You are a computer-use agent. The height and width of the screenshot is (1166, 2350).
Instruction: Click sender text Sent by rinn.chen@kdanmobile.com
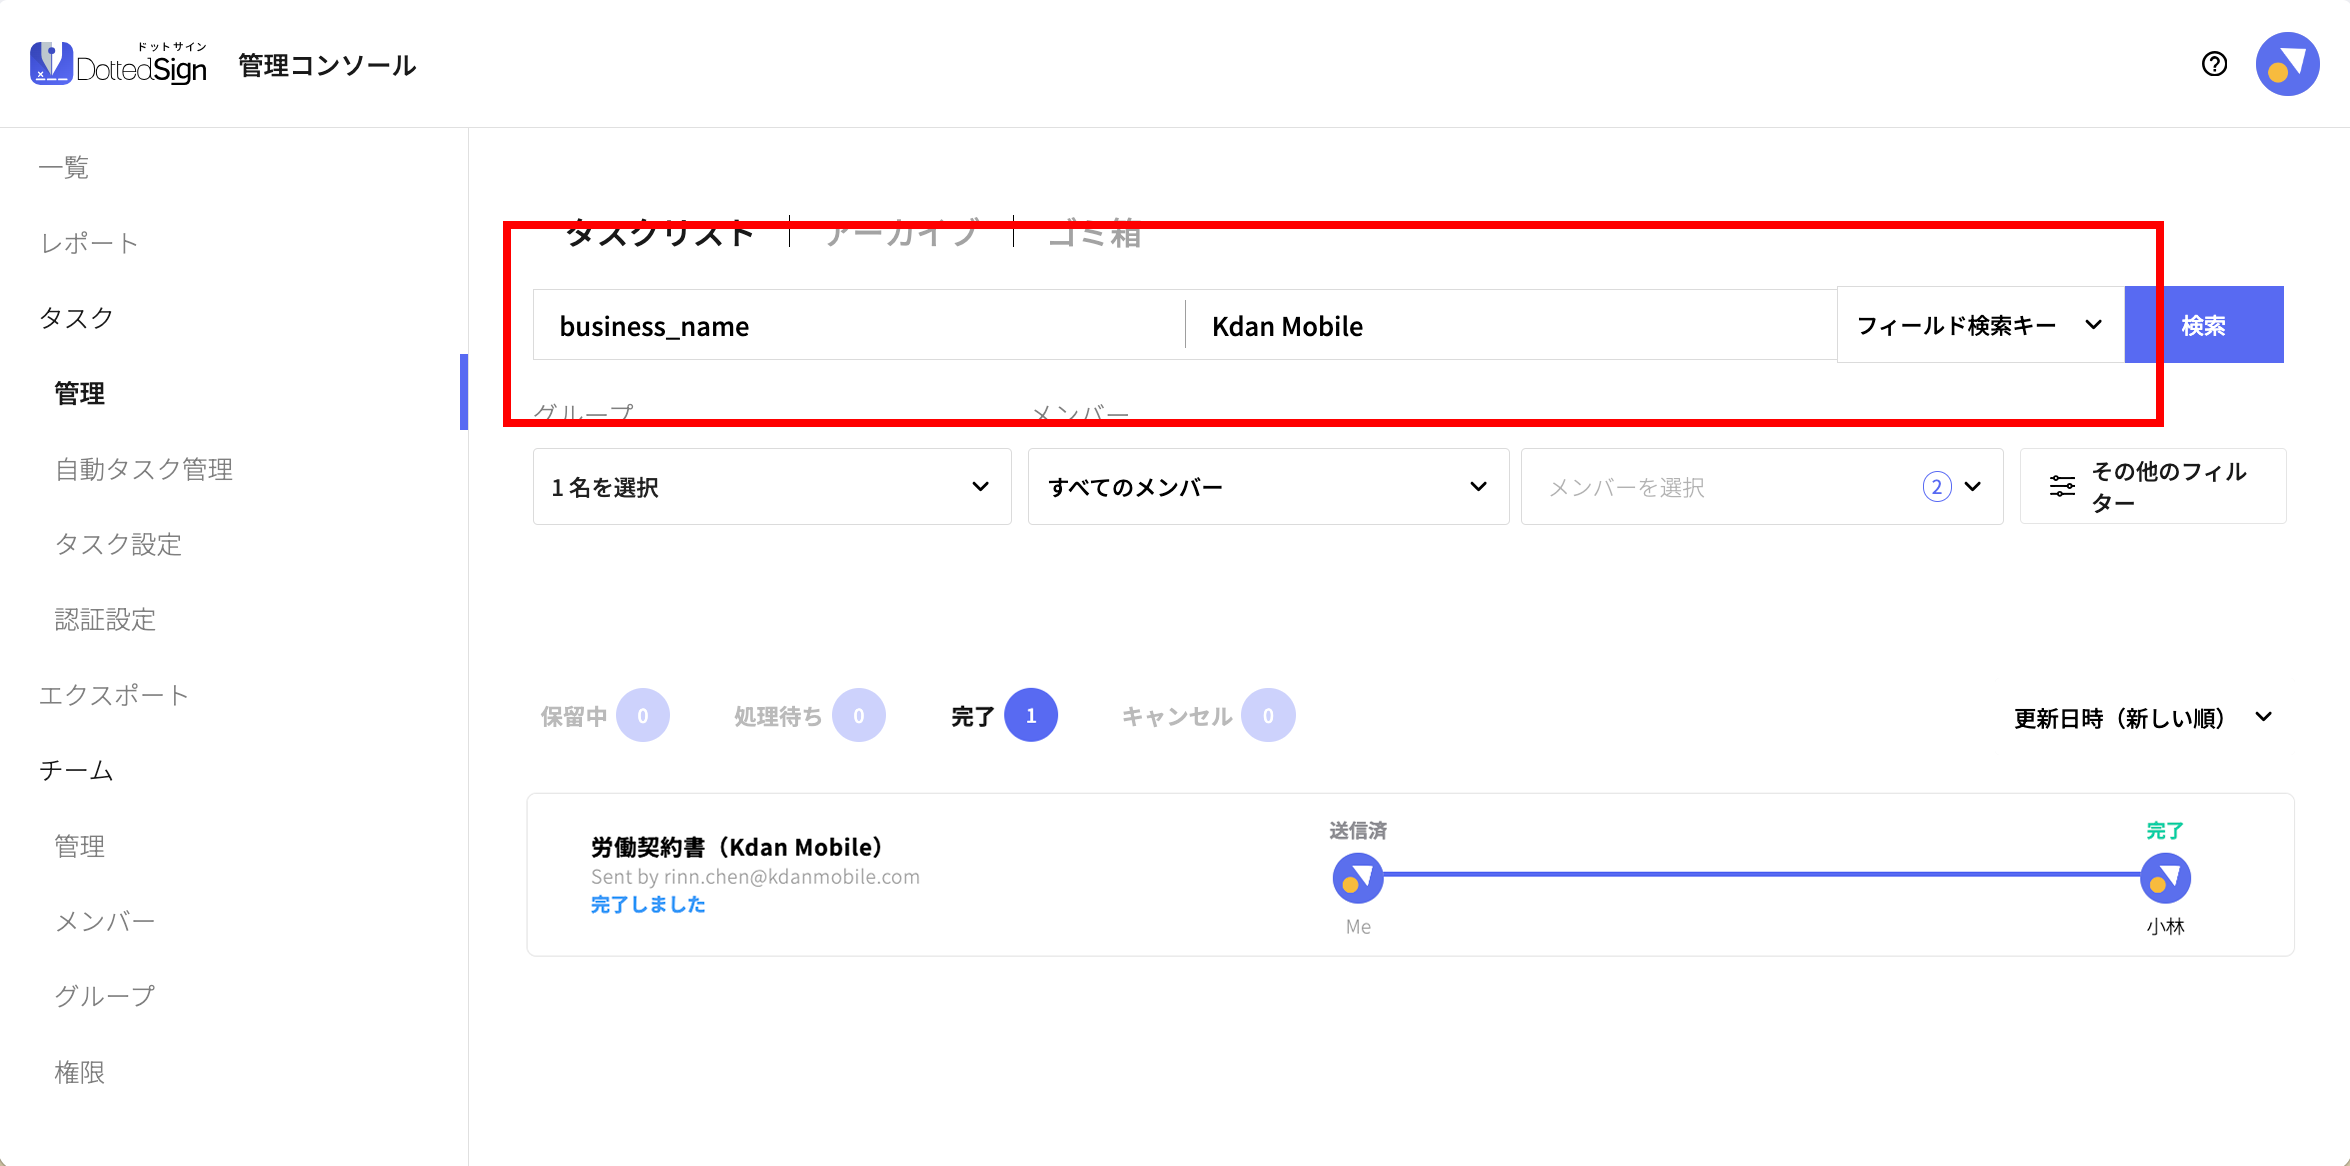click(x=755, y=876)
